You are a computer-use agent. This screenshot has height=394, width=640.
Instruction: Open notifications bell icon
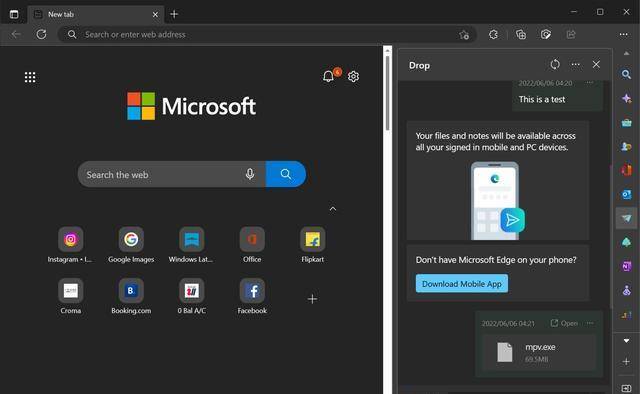tap(328, 76)
